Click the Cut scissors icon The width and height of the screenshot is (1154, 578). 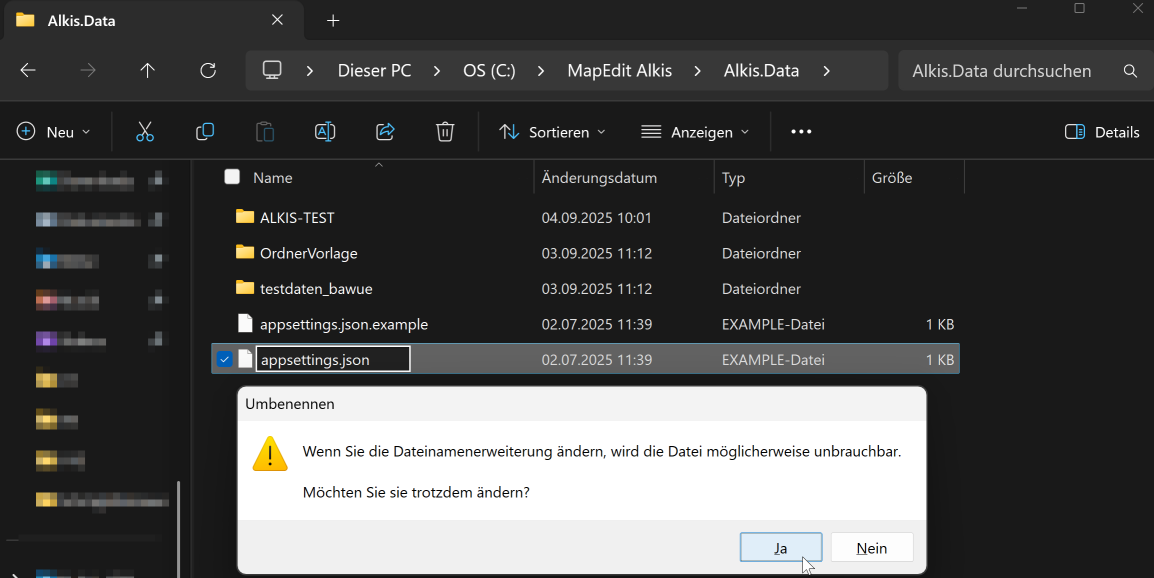coord(145,132)
